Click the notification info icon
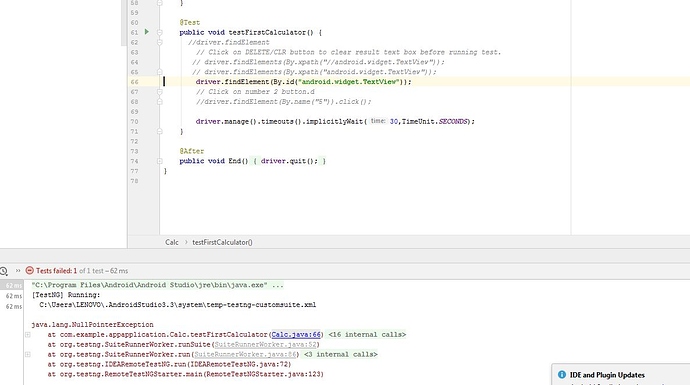 [x=562, y=374]
